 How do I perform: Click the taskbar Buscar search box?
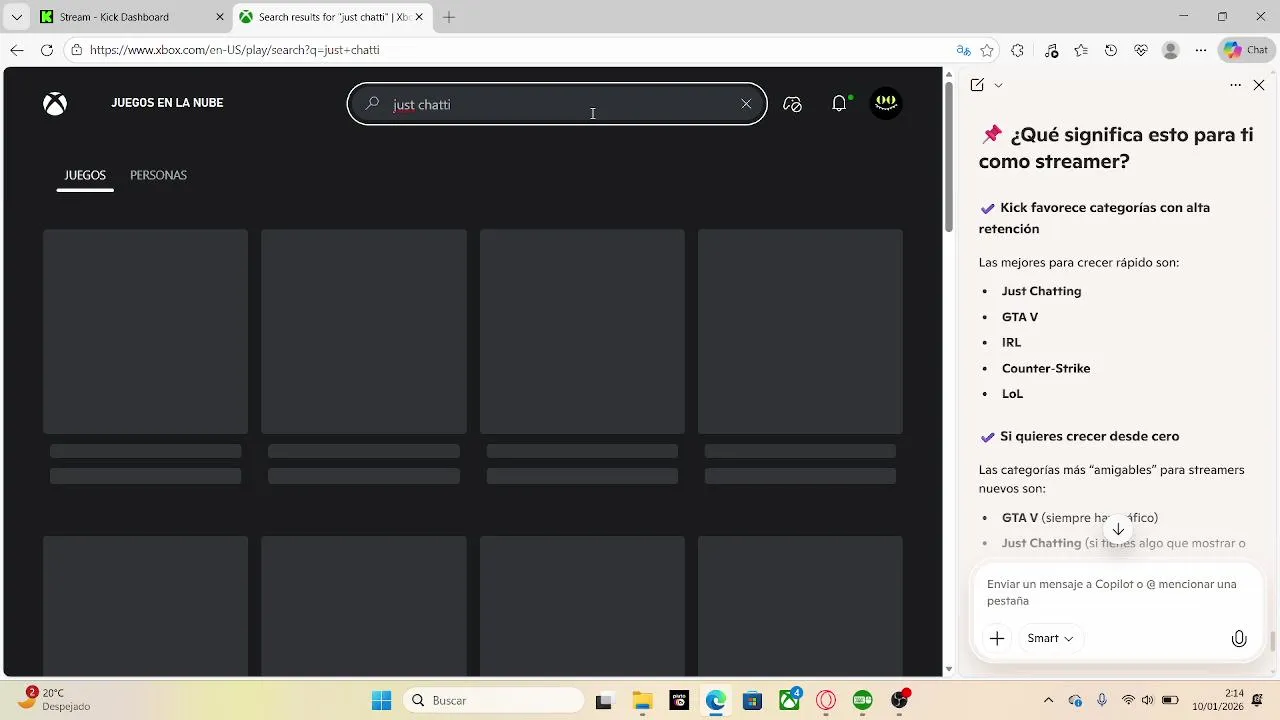(493, 700)
